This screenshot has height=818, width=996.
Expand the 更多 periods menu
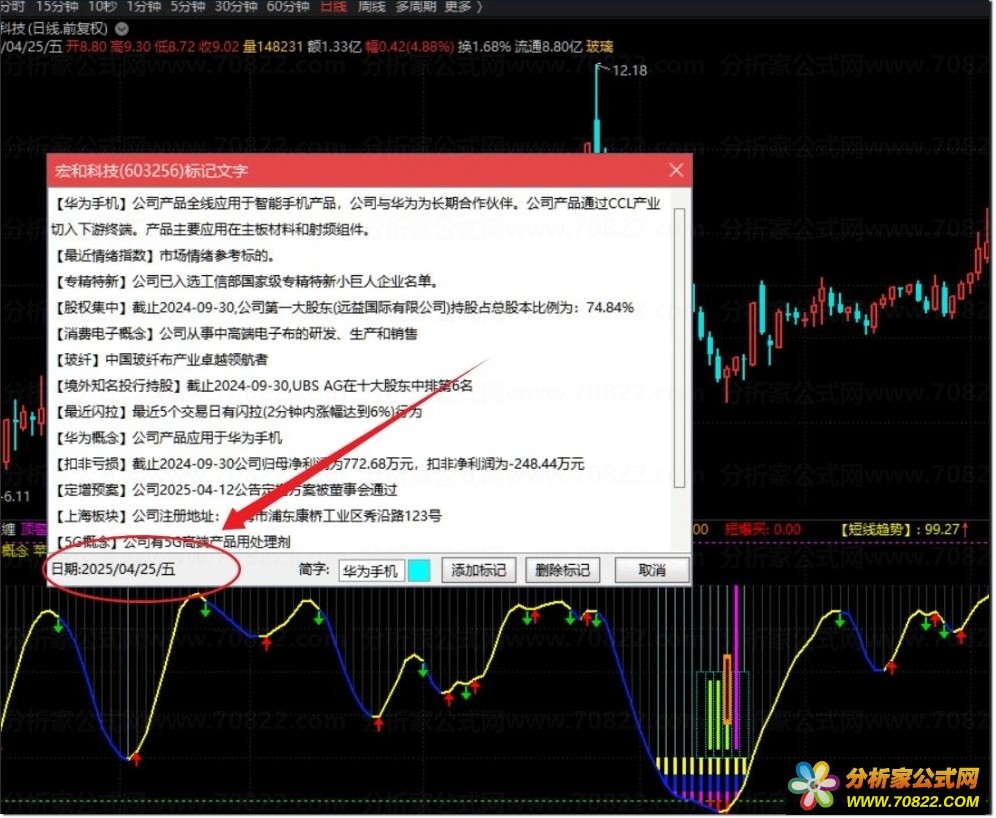coord(462,7)
